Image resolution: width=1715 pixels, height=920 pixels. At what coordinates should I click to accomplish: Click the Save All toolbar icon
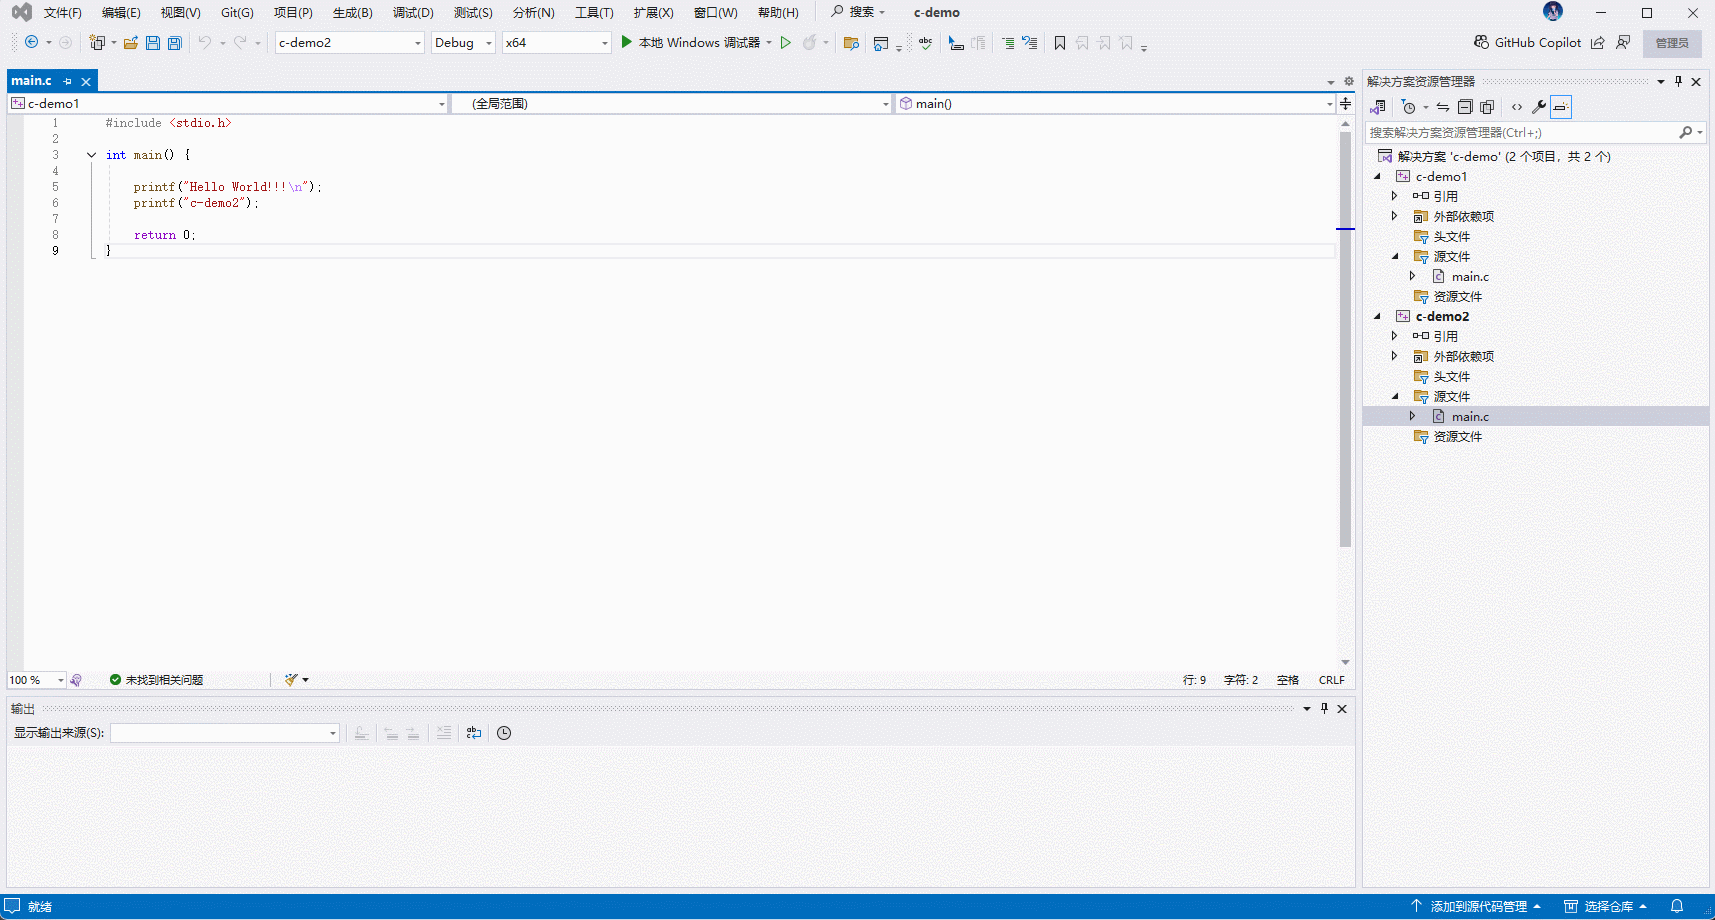(x=175, y=43)
